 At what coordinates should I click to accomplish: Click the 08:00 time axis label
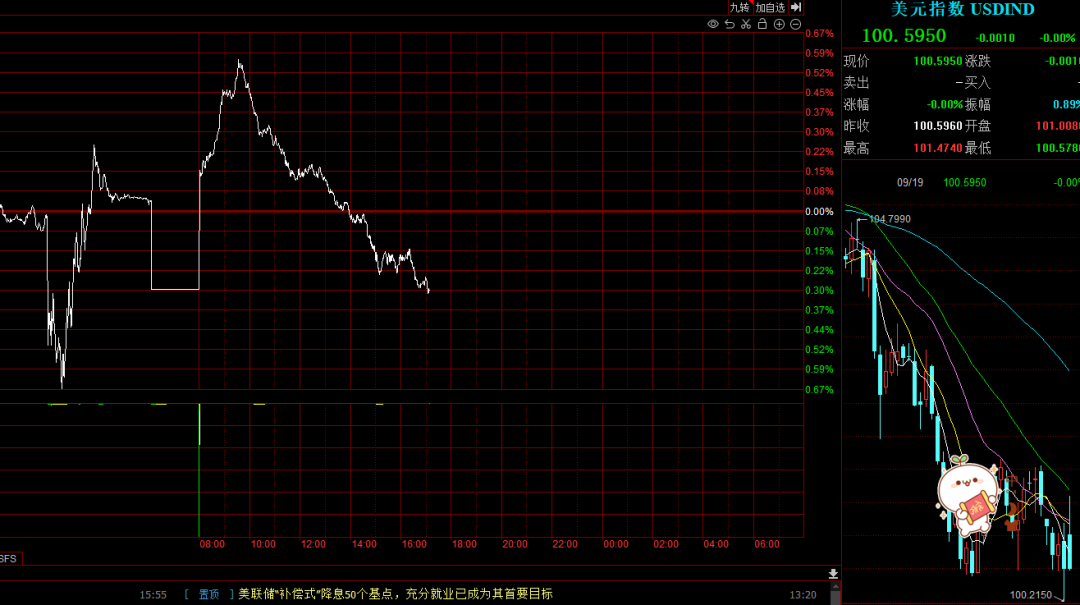coord(212,544)
